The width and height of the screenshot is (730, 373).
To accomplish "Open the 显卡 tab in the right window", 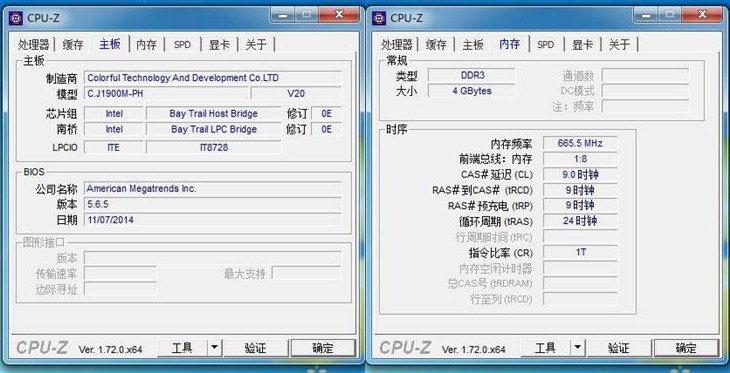I will (582, 45).
